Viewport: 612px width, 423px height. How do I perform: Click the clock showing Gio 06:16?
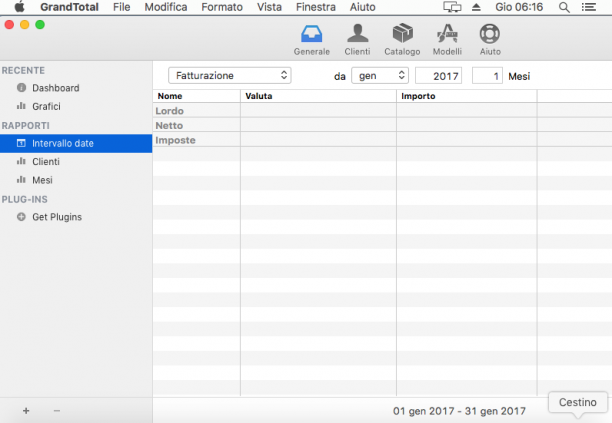click(x=519, y=7)
